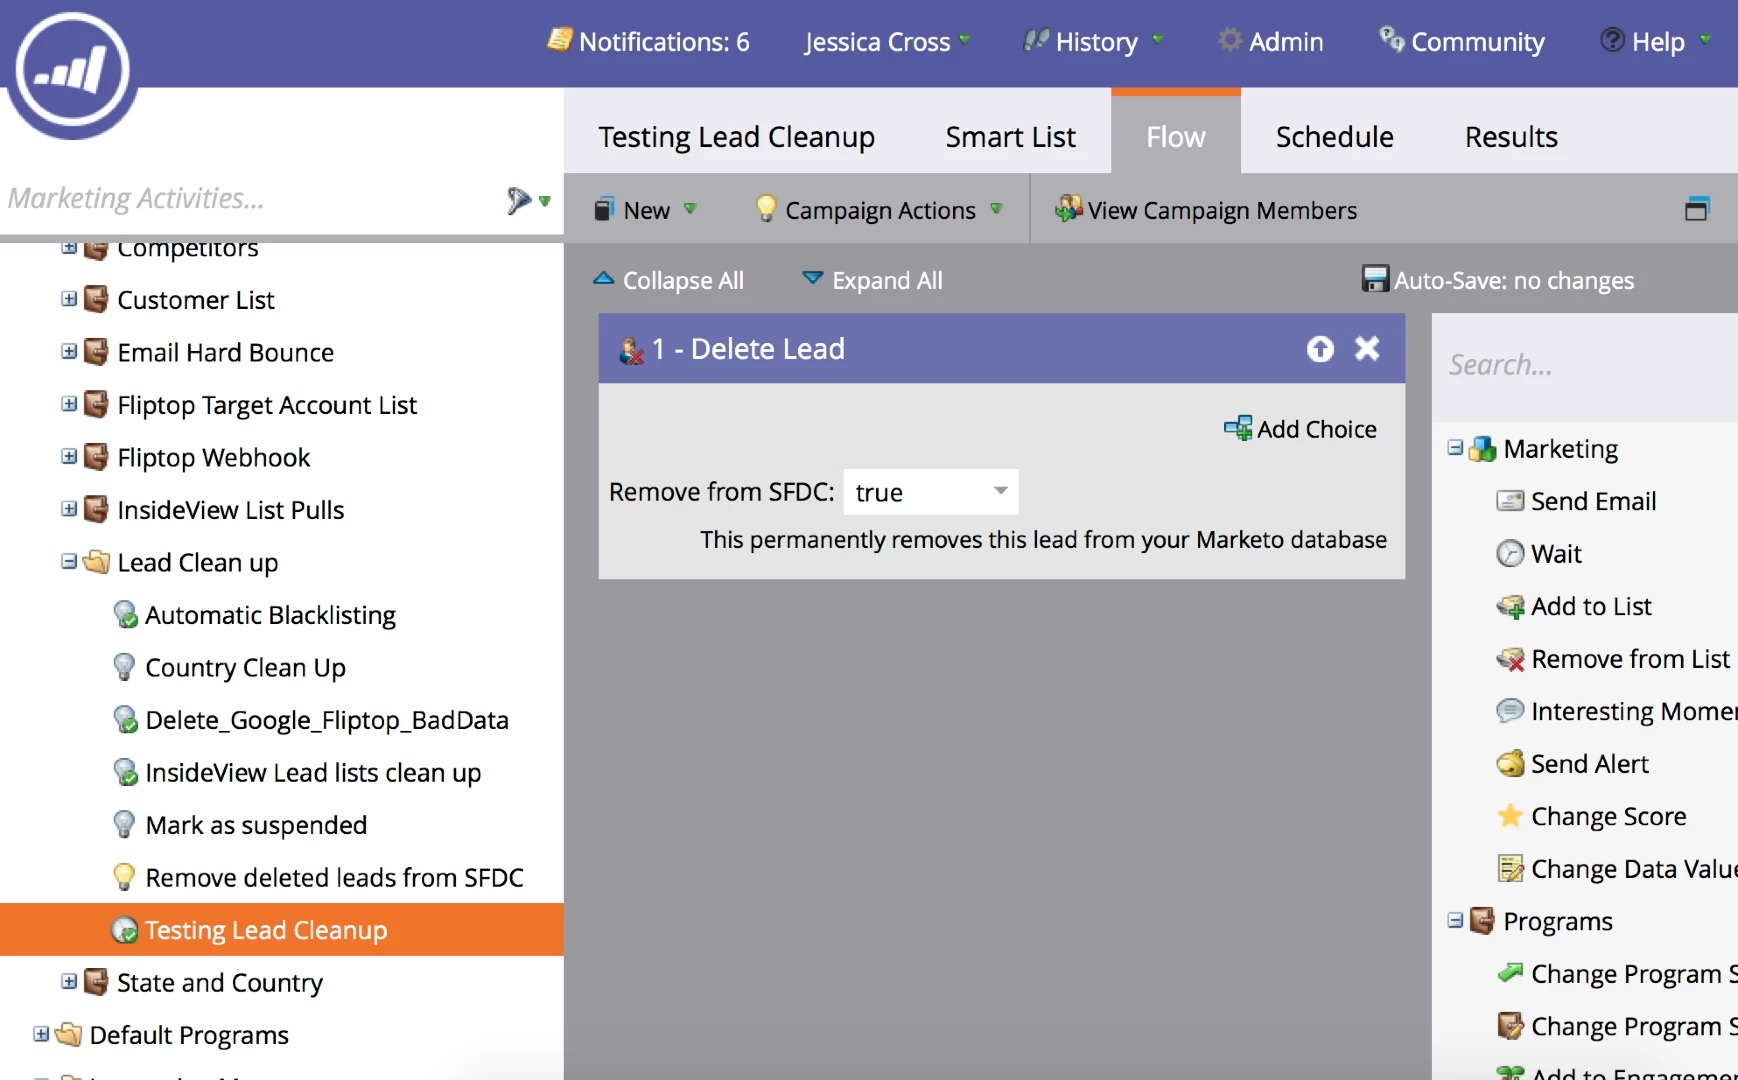Open the Results tab
The width and height of the screenshot is (1738, 1080).
pyautogui.click(x=1511, y=136)
